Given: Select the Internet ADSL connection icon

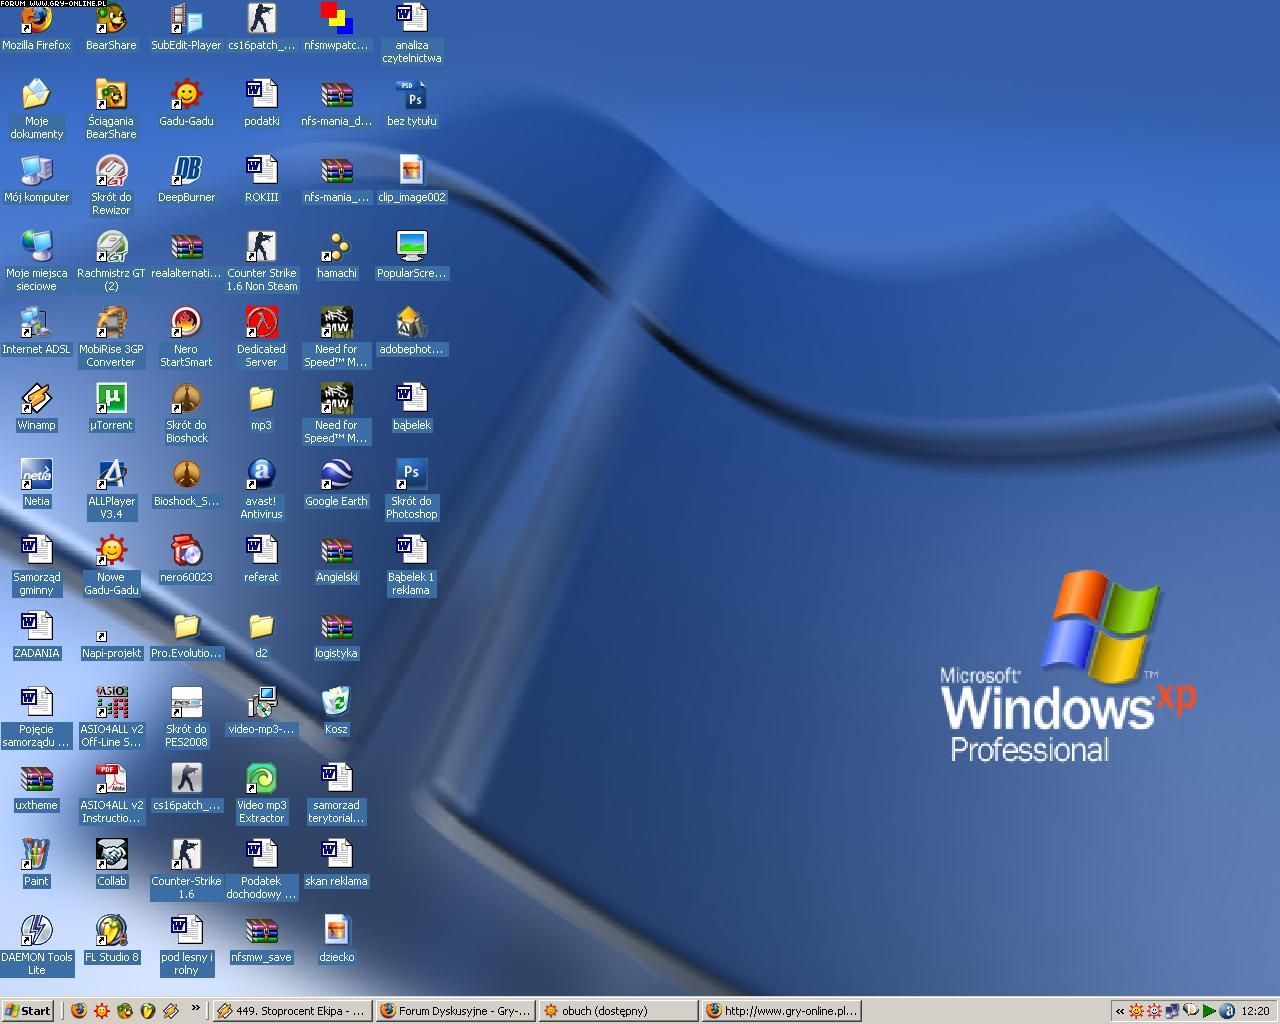Looking at the screenshot, I should tap(36, 331).
